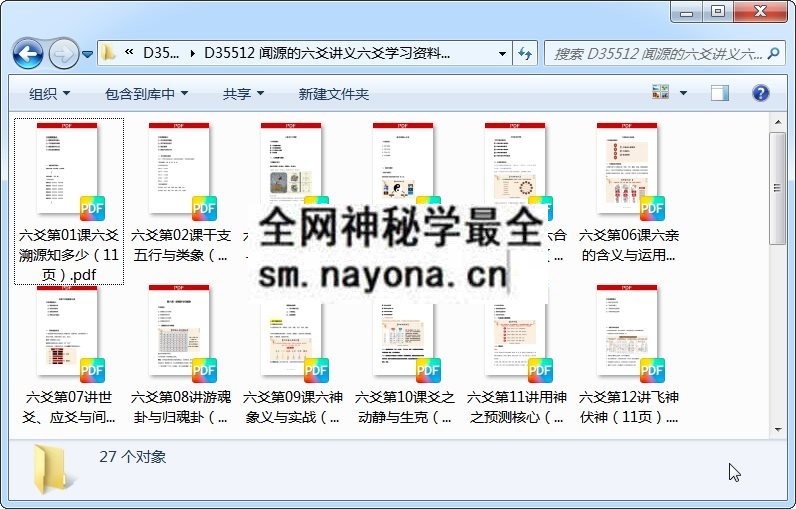Image resolution: width=796 pixels, height=509 pixels.
Task: Click the vertical scrollbar thumb
Action: [x=778, y=189]
